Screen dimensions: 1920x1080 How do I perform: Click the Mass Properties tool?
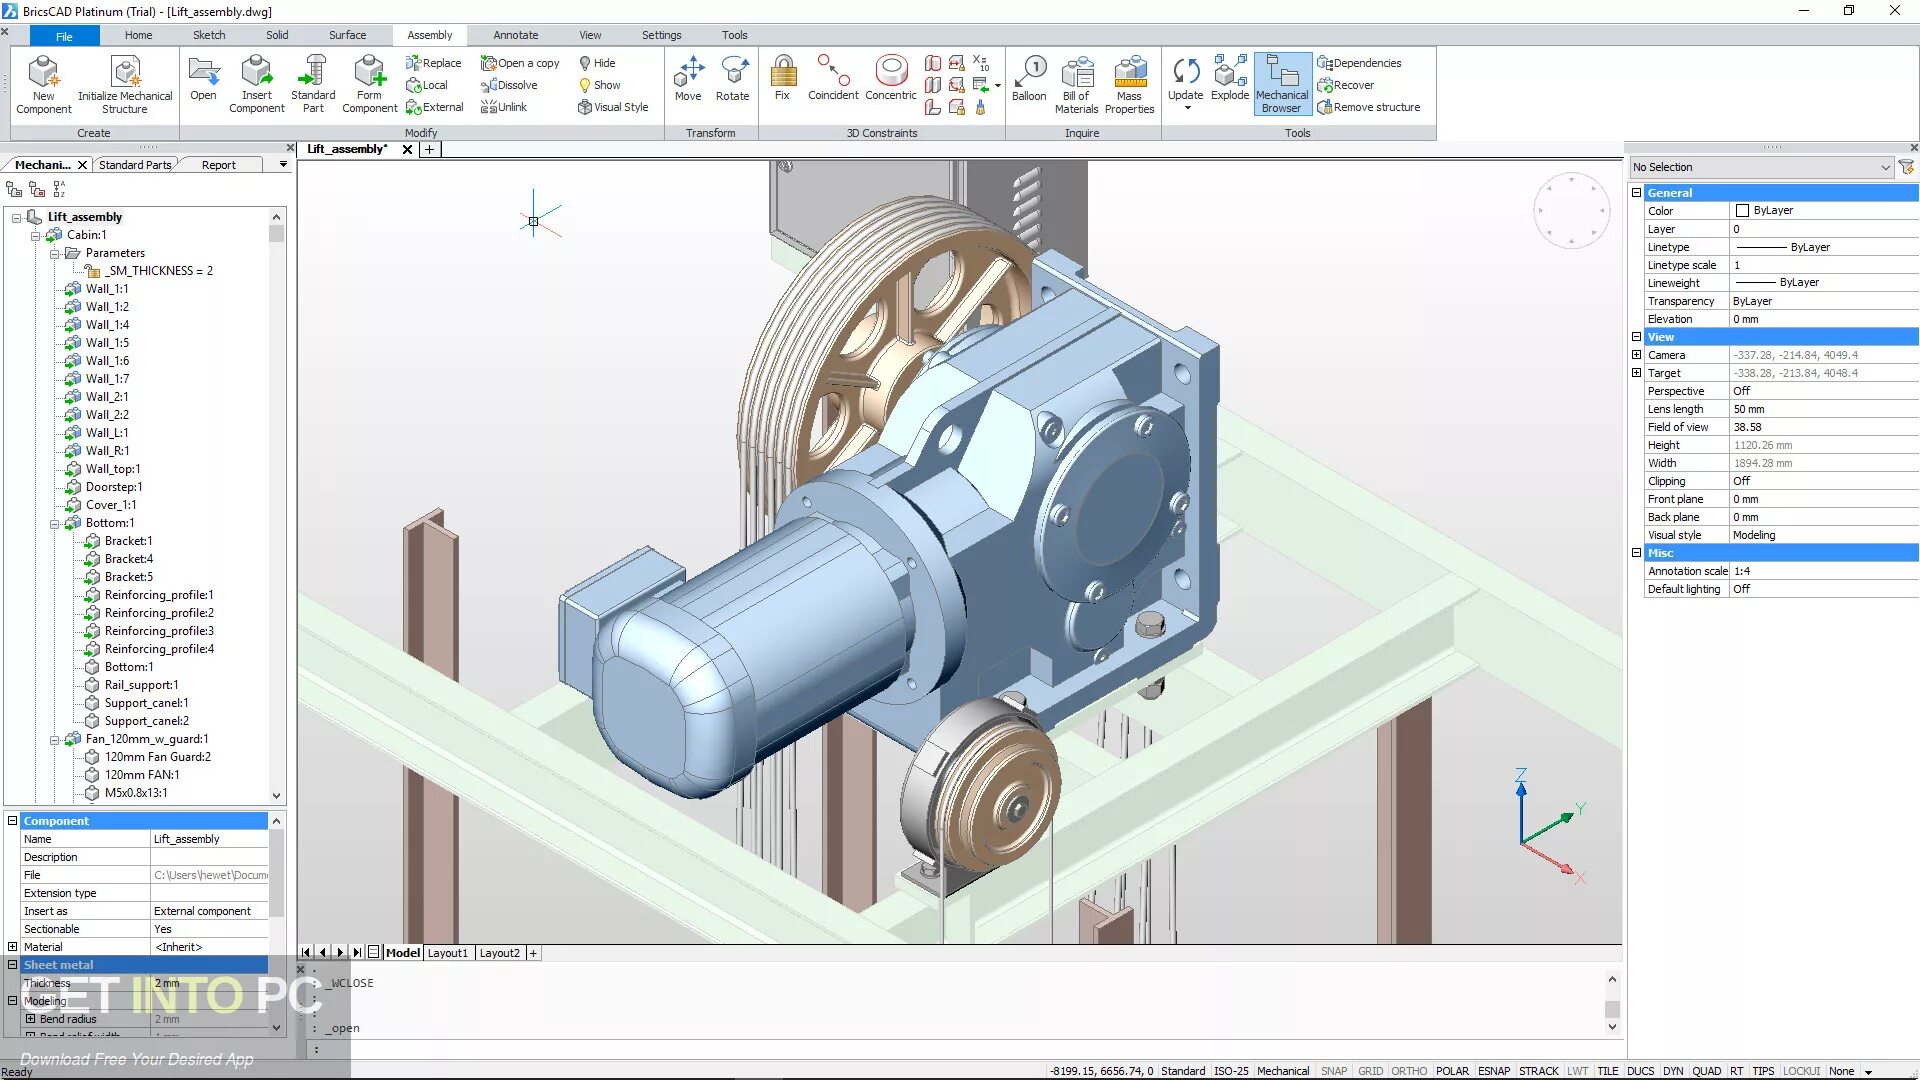pos(1130,83)
